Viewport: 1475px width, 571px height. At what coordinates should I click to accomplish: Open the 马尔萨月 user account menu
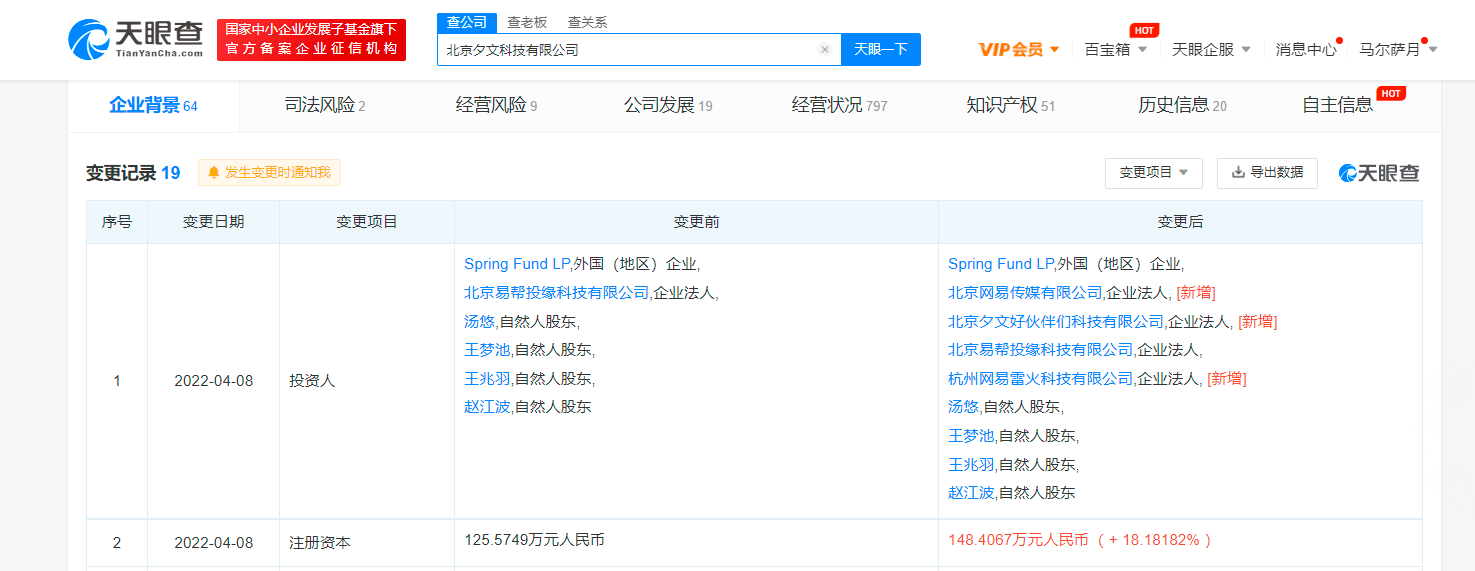(x=1398, y=49)
